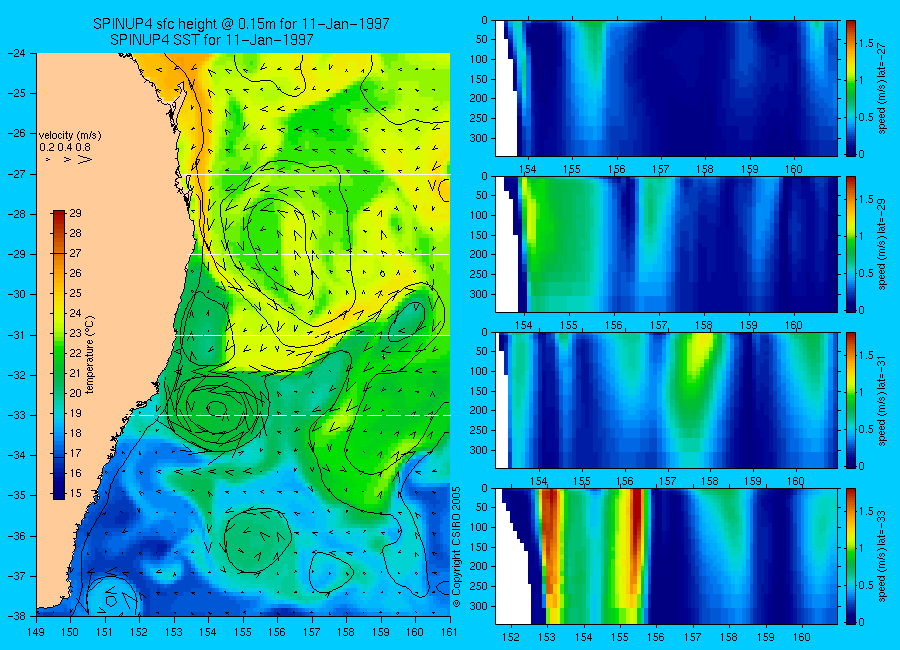
Task: Click the map longitude axis label 161
Action: [449, 632]
